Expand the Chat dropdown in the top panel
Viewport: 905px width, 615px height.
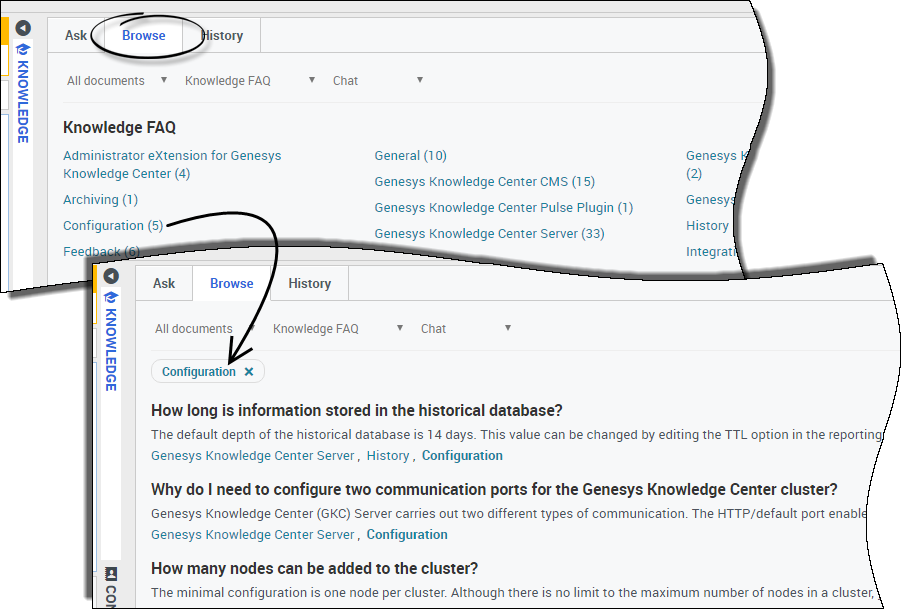coord(378,81)
